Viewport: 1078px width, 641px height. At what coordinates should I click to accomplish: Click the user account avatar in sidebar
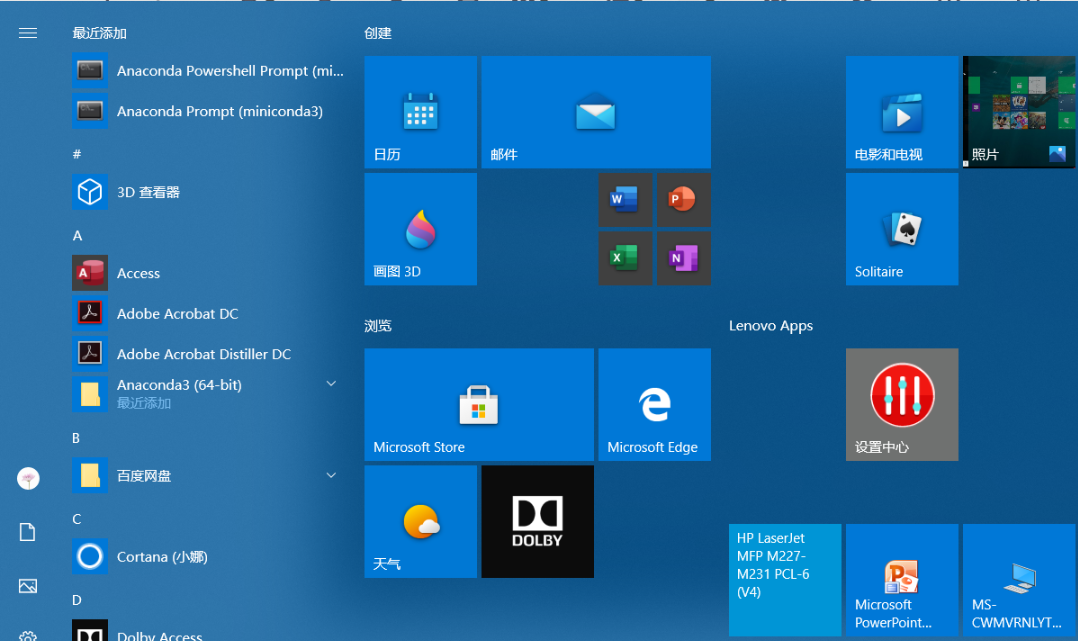(x=28, y=478)
